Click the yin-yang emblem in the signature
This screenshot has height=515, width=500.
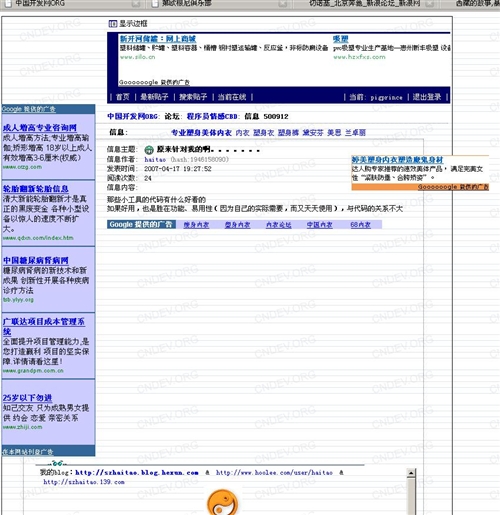pos(222,503)
